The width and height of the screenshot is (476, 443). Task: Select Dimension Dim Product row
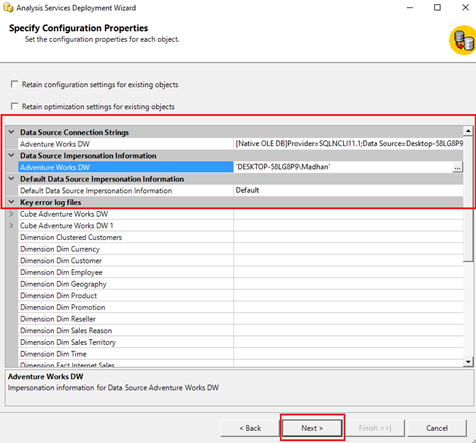(x=126, y=295)
